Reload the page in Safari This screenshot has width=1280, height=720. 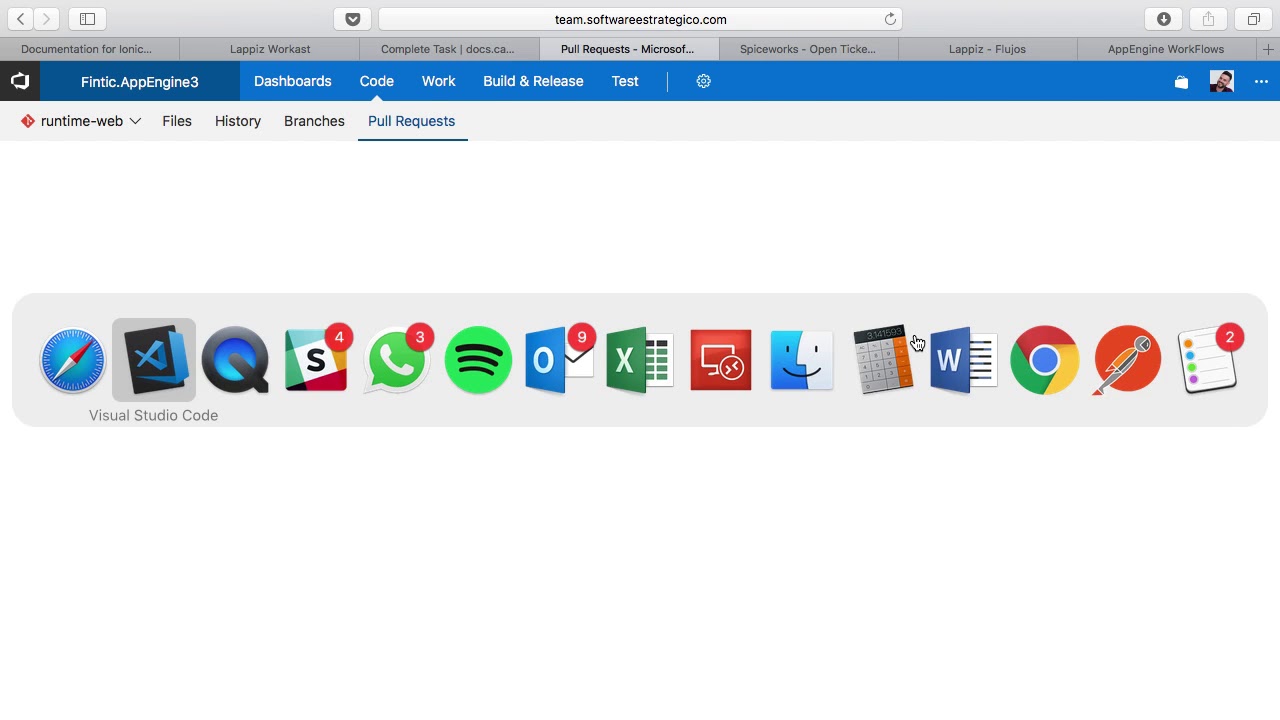tap(890, 19)
